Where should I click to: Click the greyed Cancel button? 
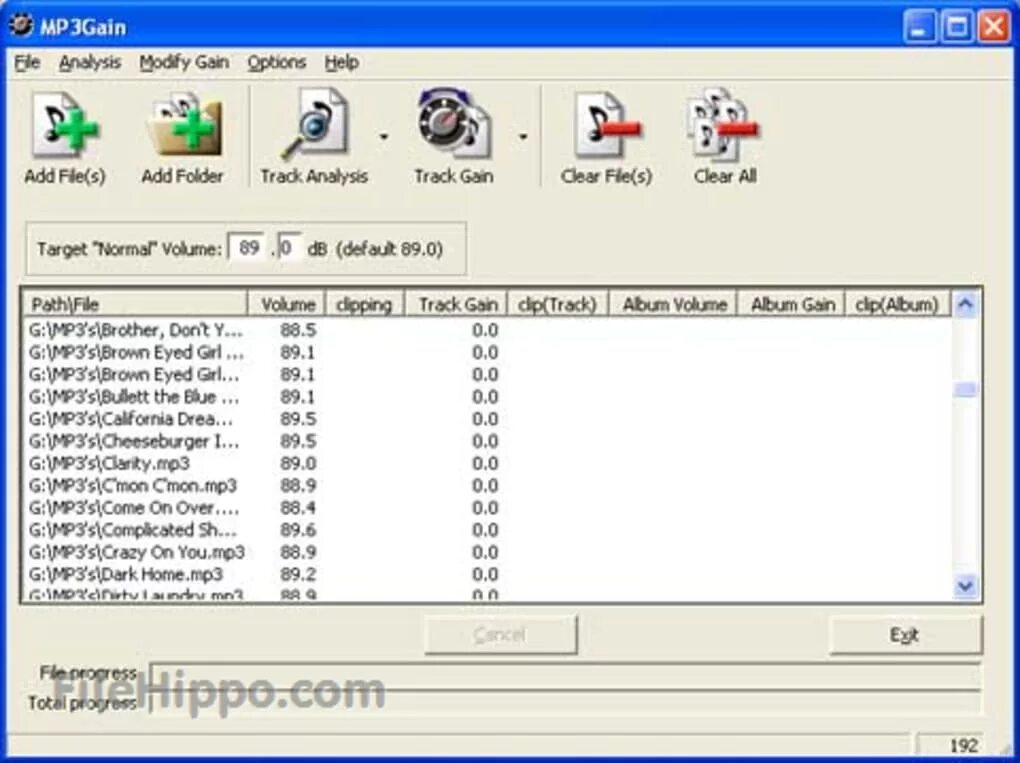coord(500,635)
